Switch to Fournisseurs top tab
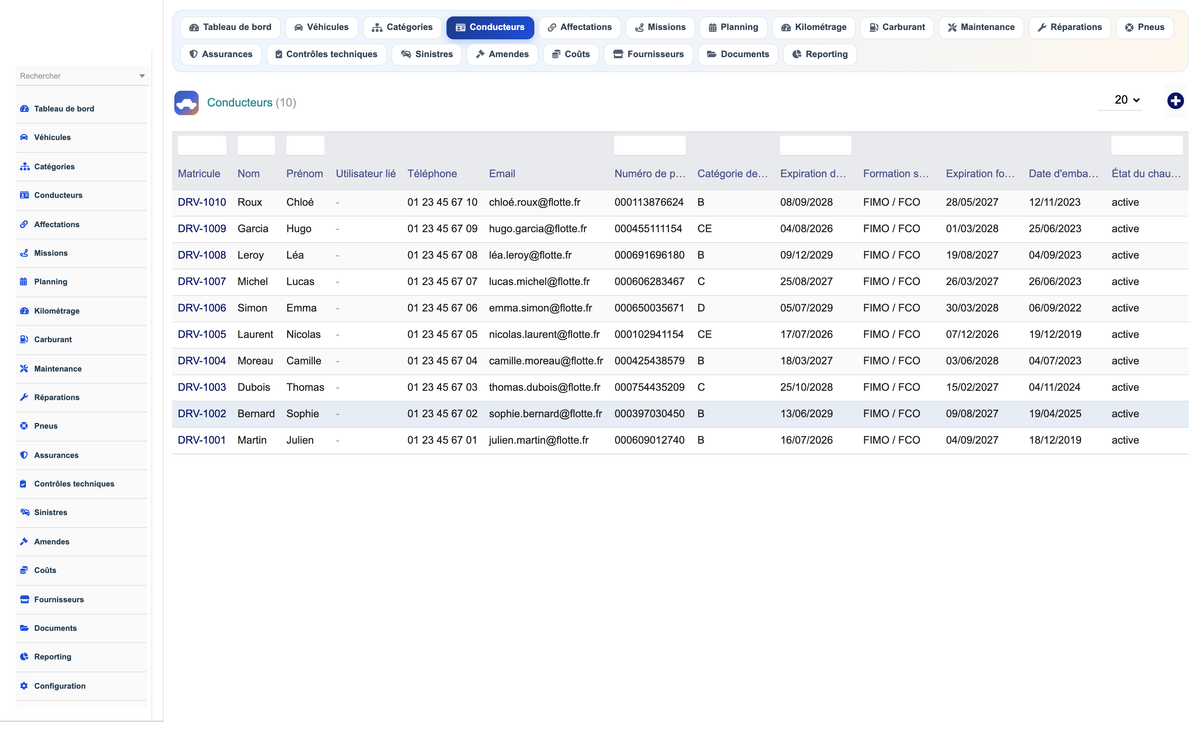 pyautogui.click(x=648, y=54)
